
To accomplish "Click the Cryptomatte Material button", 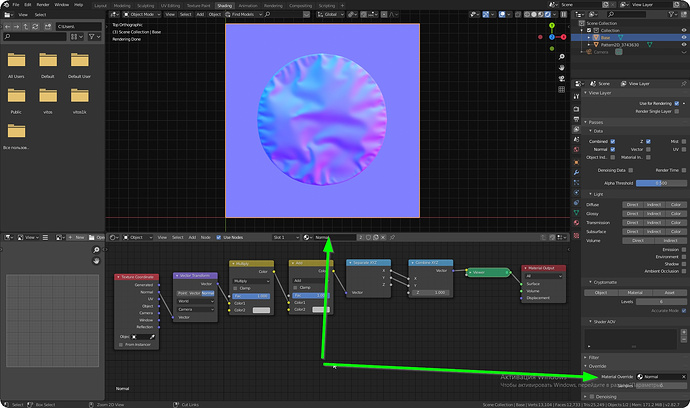I will coord(635,293).
